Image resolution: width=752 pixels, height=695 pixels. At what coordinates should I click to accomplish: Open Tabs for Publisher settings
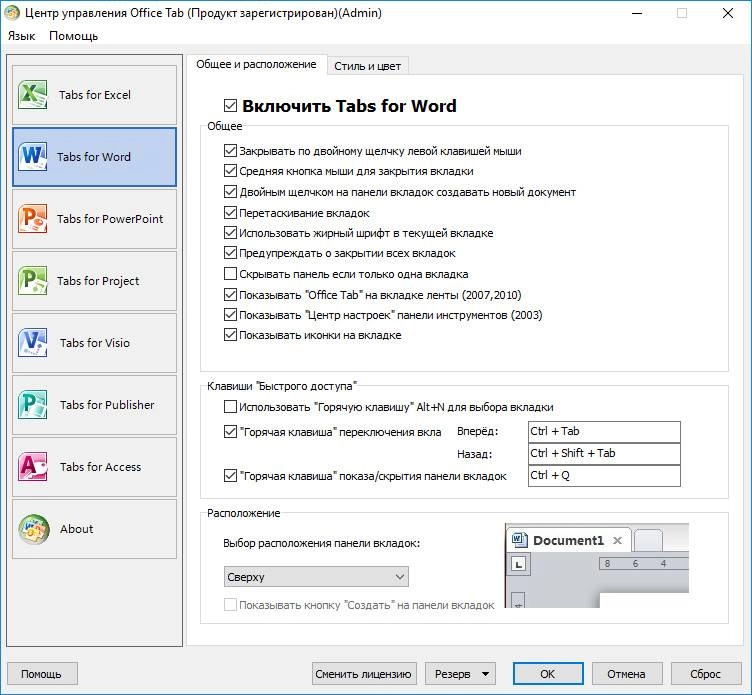94,405
